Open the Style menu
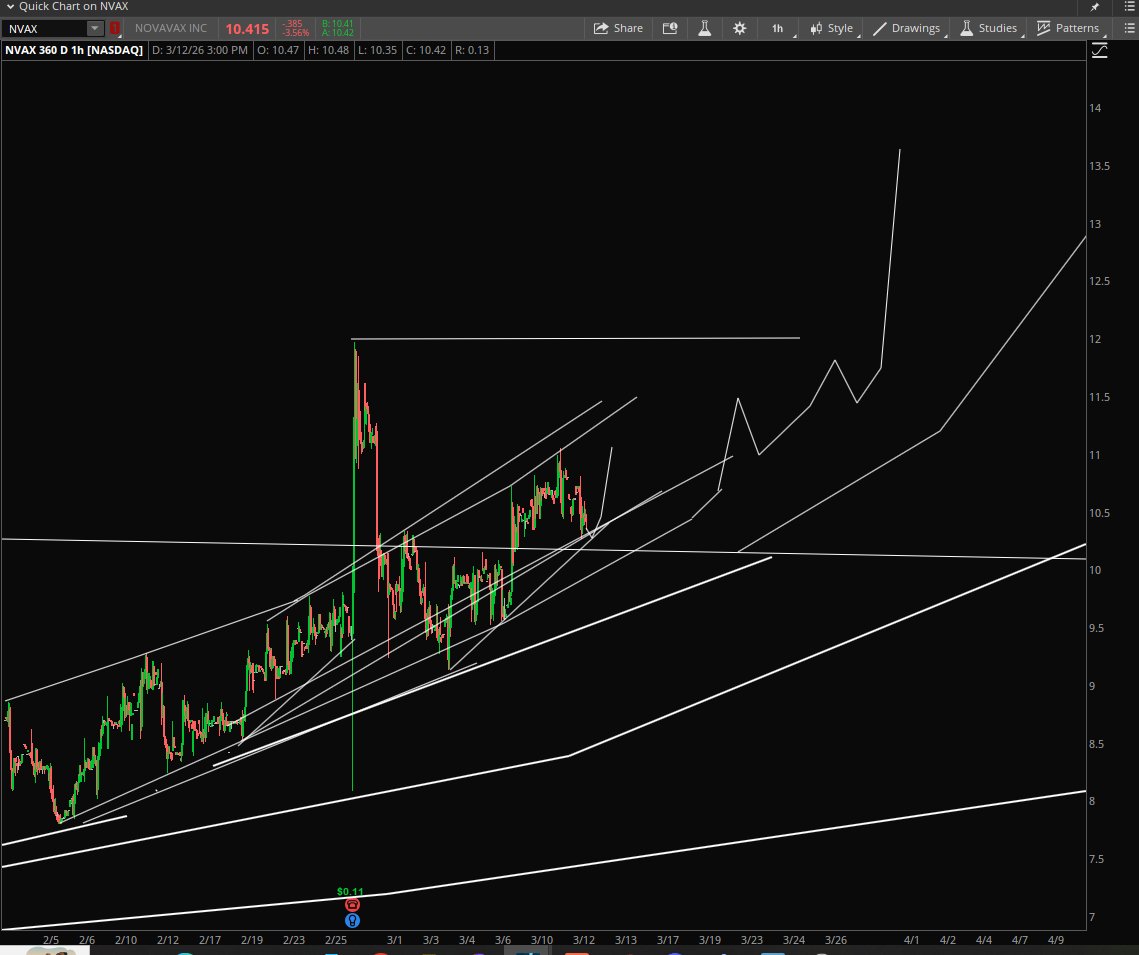This screenshot has width=1139, height=955. click(x=832, y=28)
